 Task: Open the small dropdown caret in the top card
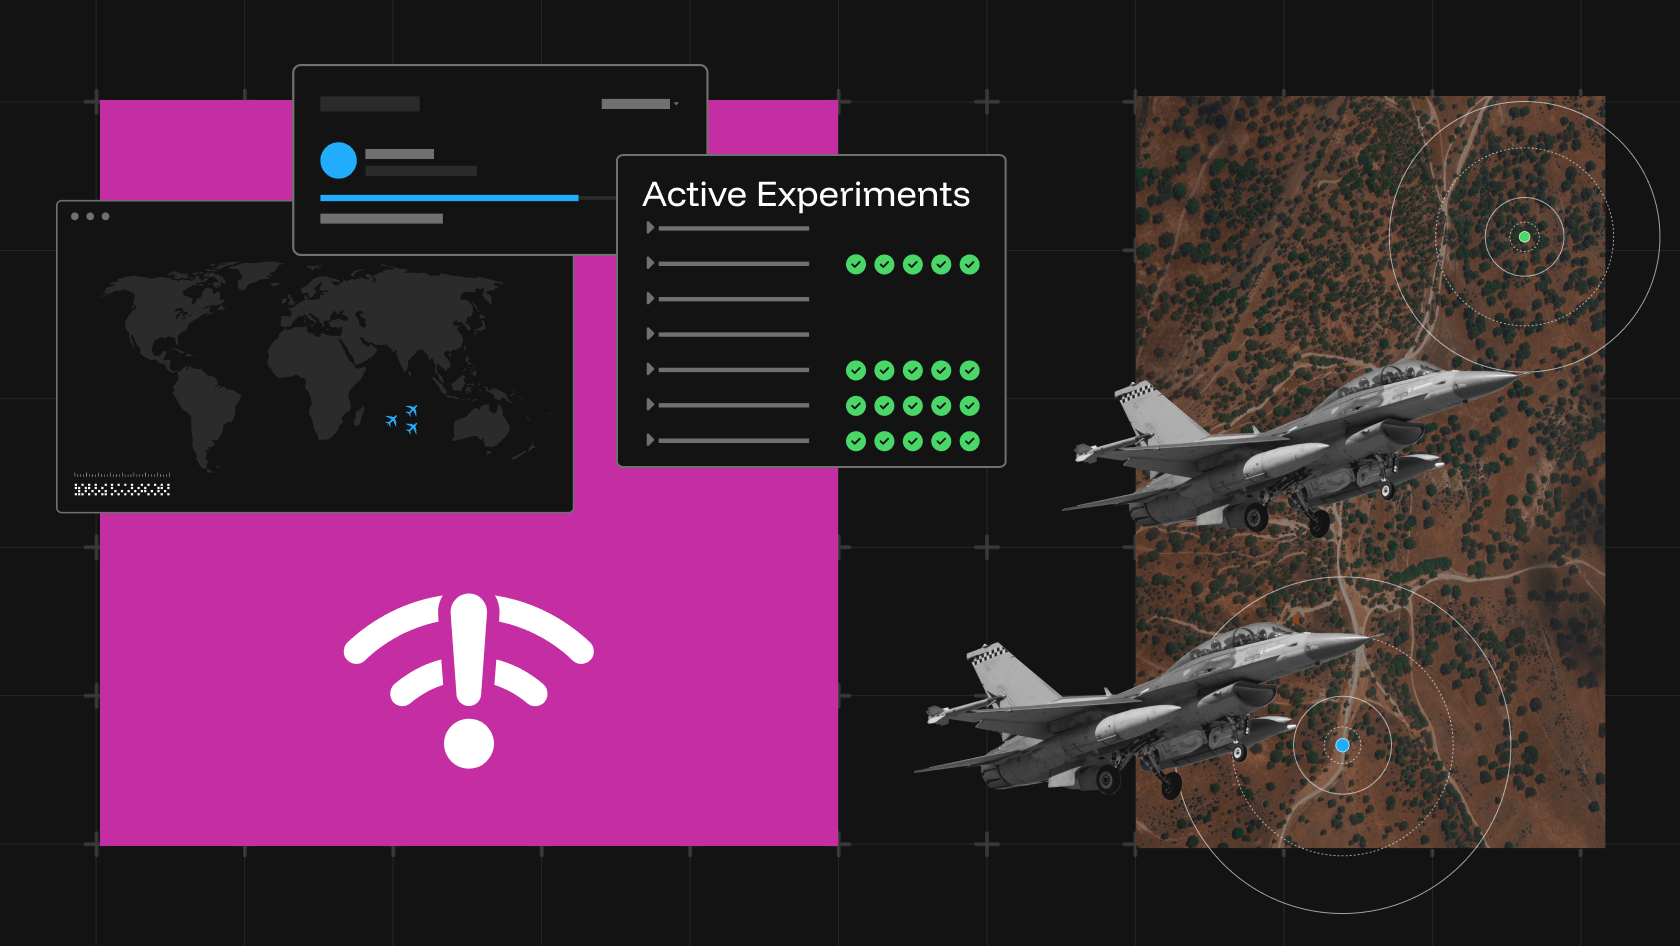click(677, 104)
